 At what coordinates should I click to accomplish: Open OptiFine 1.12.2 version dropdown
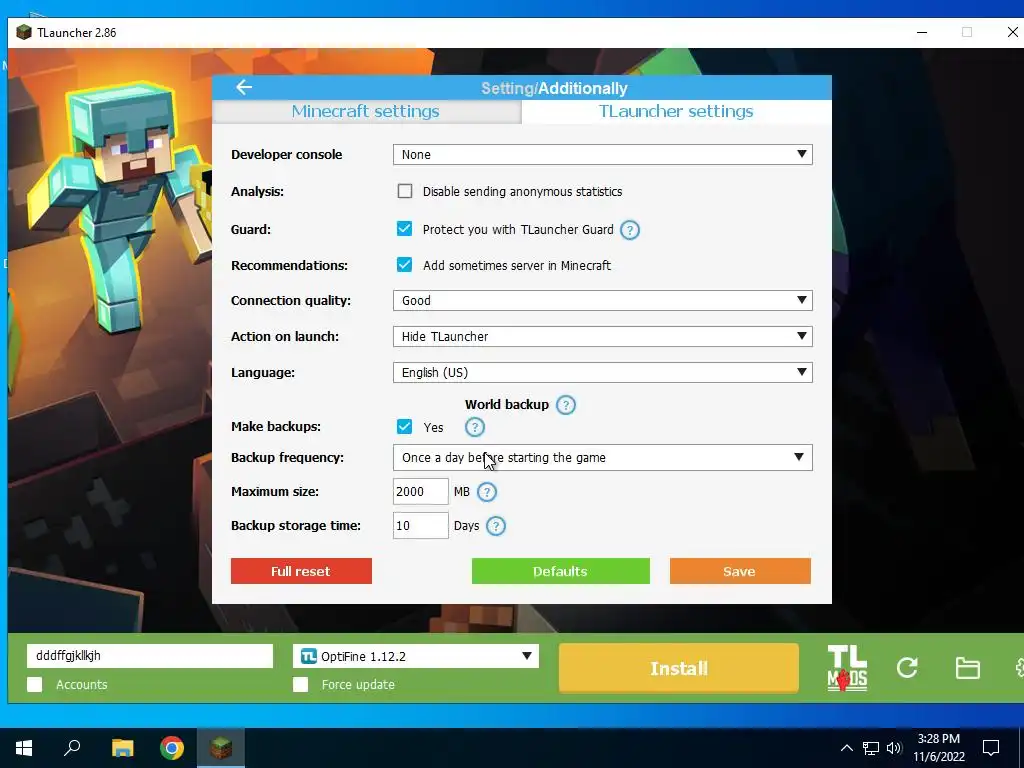(416, 656)
